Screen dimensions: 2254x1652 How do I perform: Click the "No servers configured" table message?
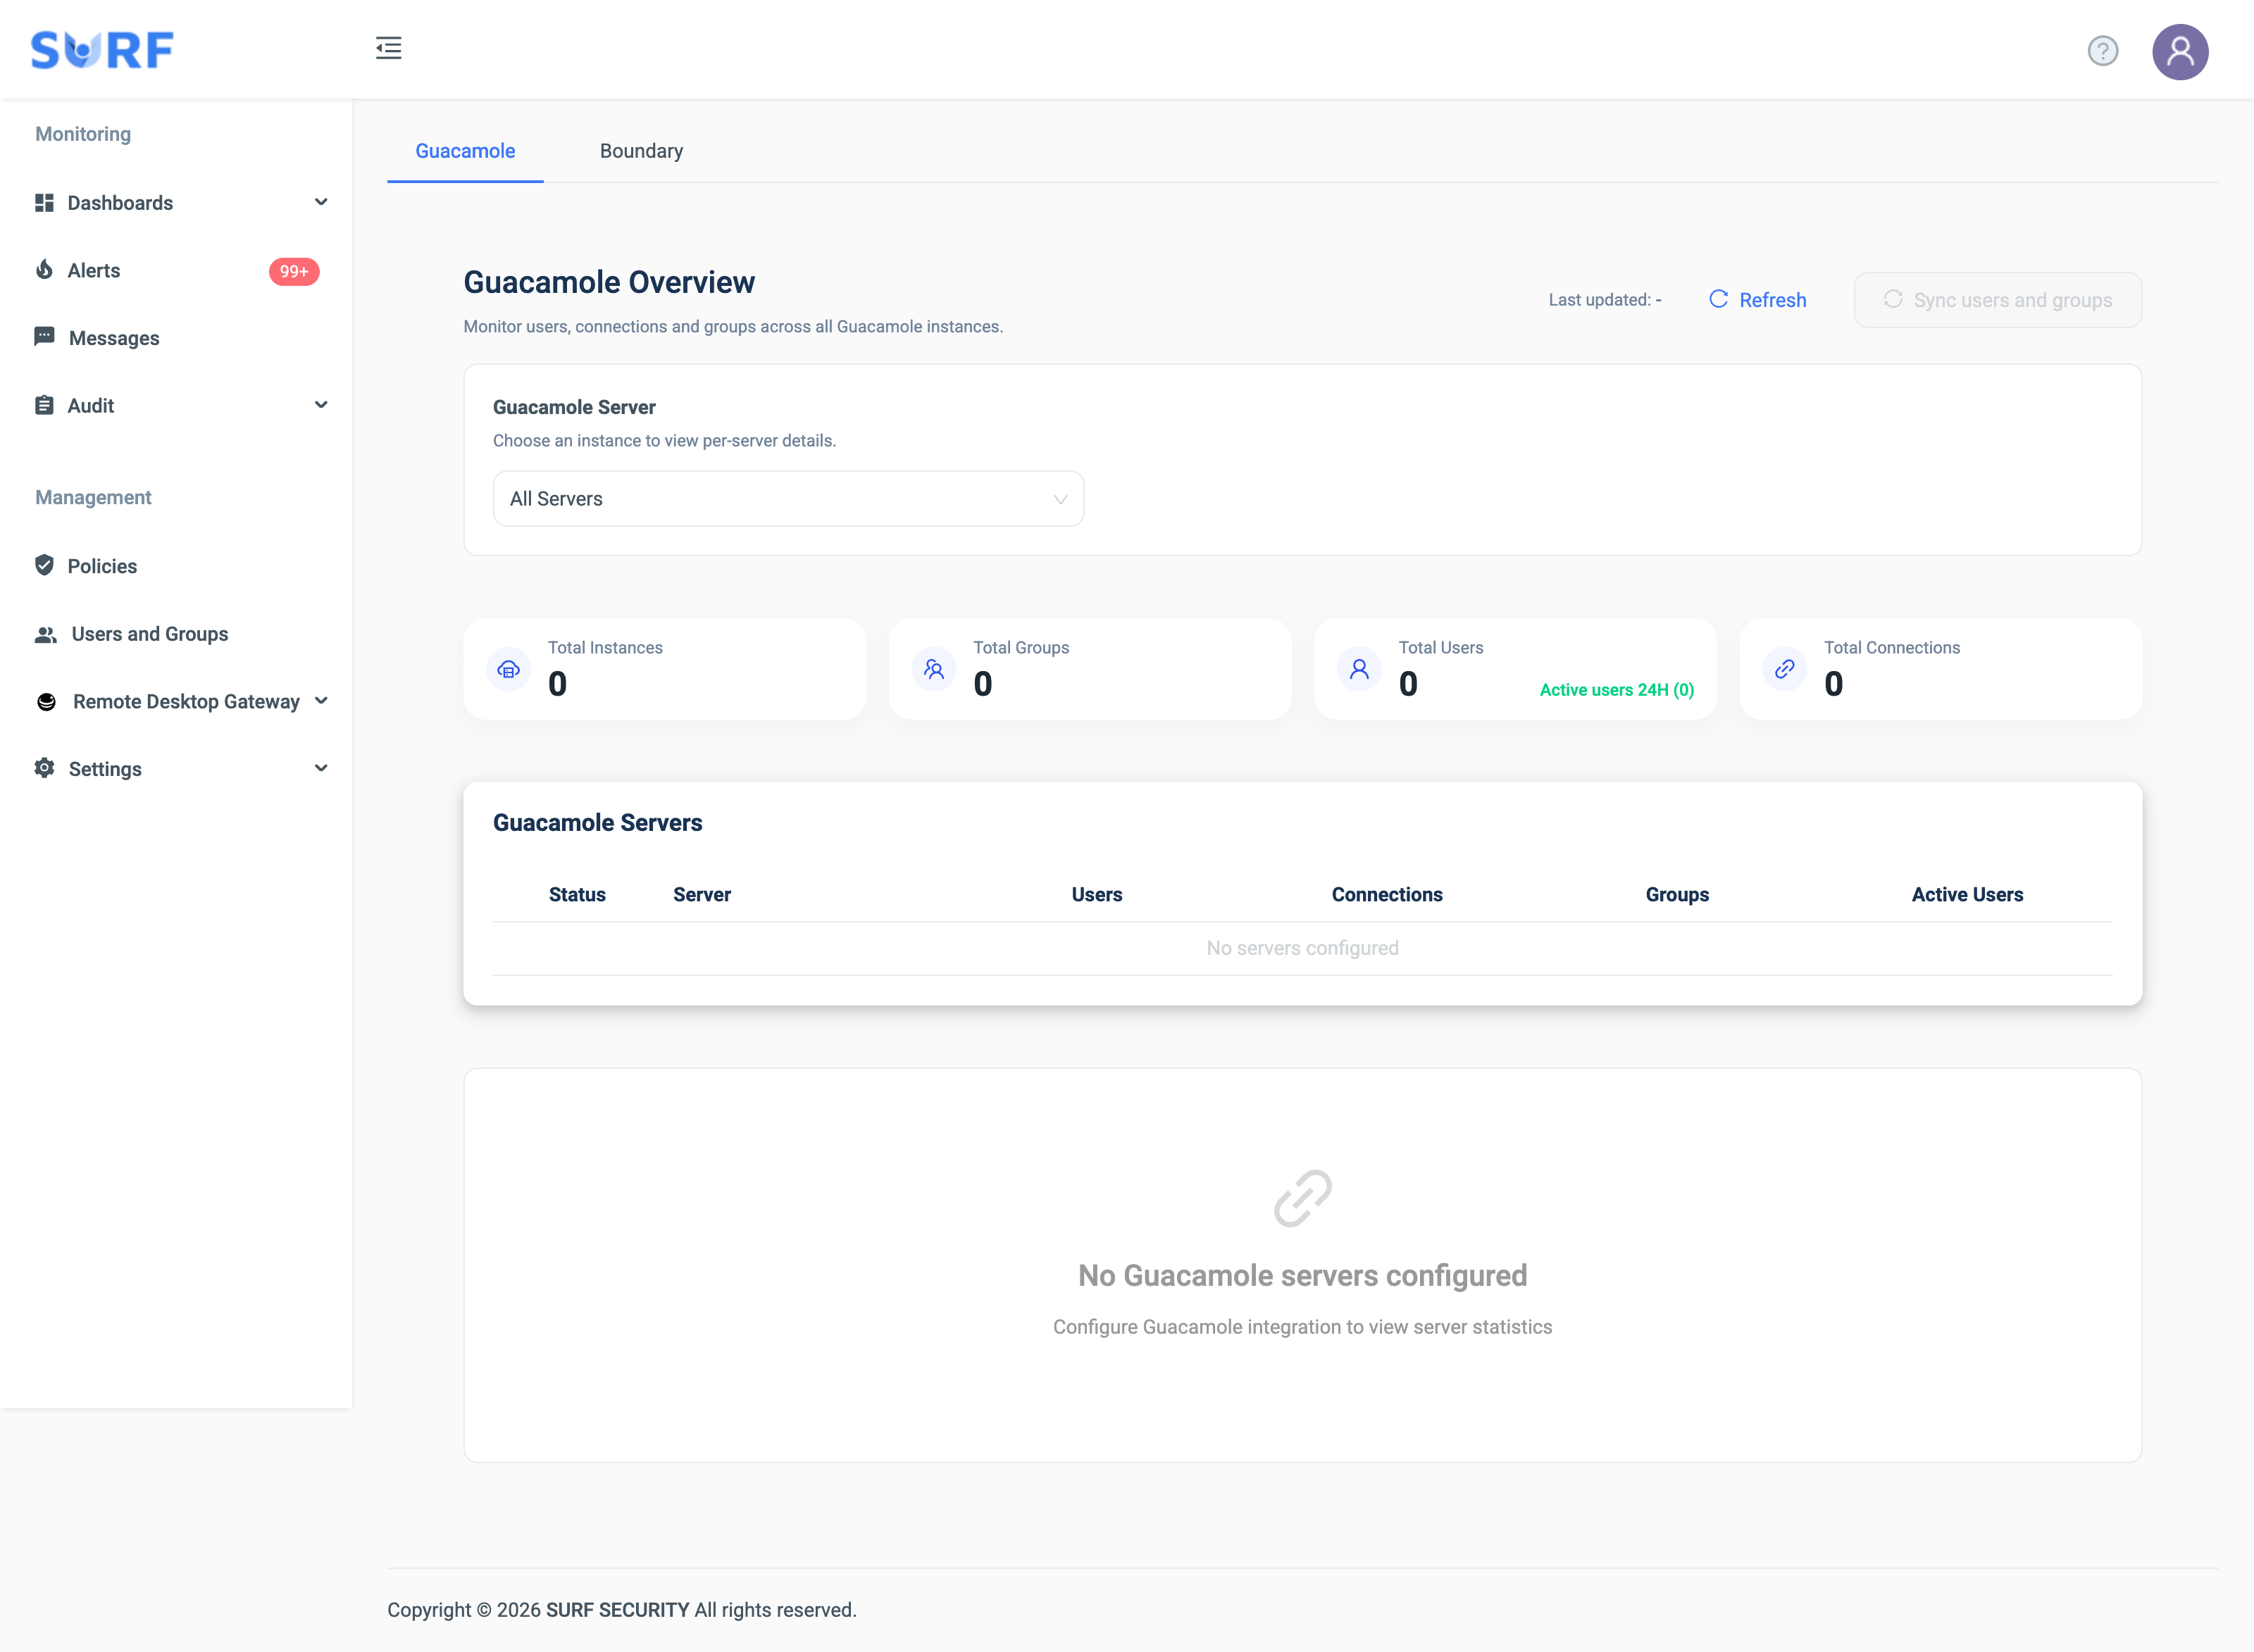(x=1303, y=948)
